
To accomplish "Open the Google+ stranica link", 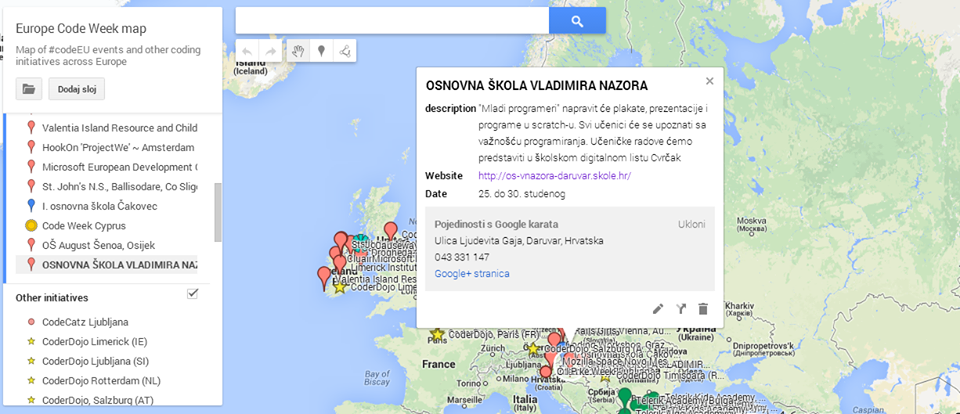I will pos(471,274).
